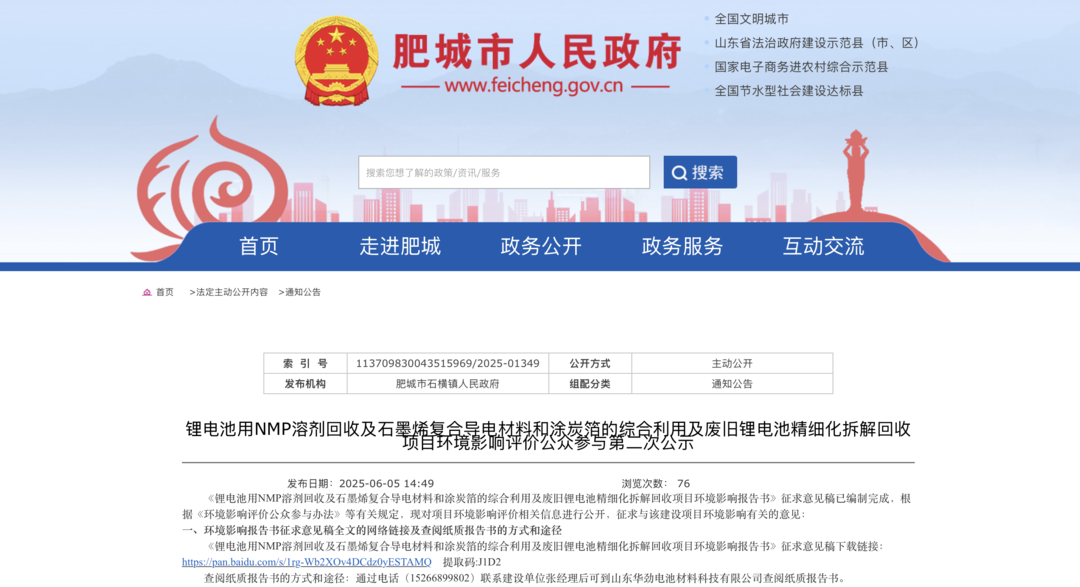Viewport: 1080px width, 587px height.
Task: Click the national emblem logo
Action: pyautogui.click(x=337, y=61)
